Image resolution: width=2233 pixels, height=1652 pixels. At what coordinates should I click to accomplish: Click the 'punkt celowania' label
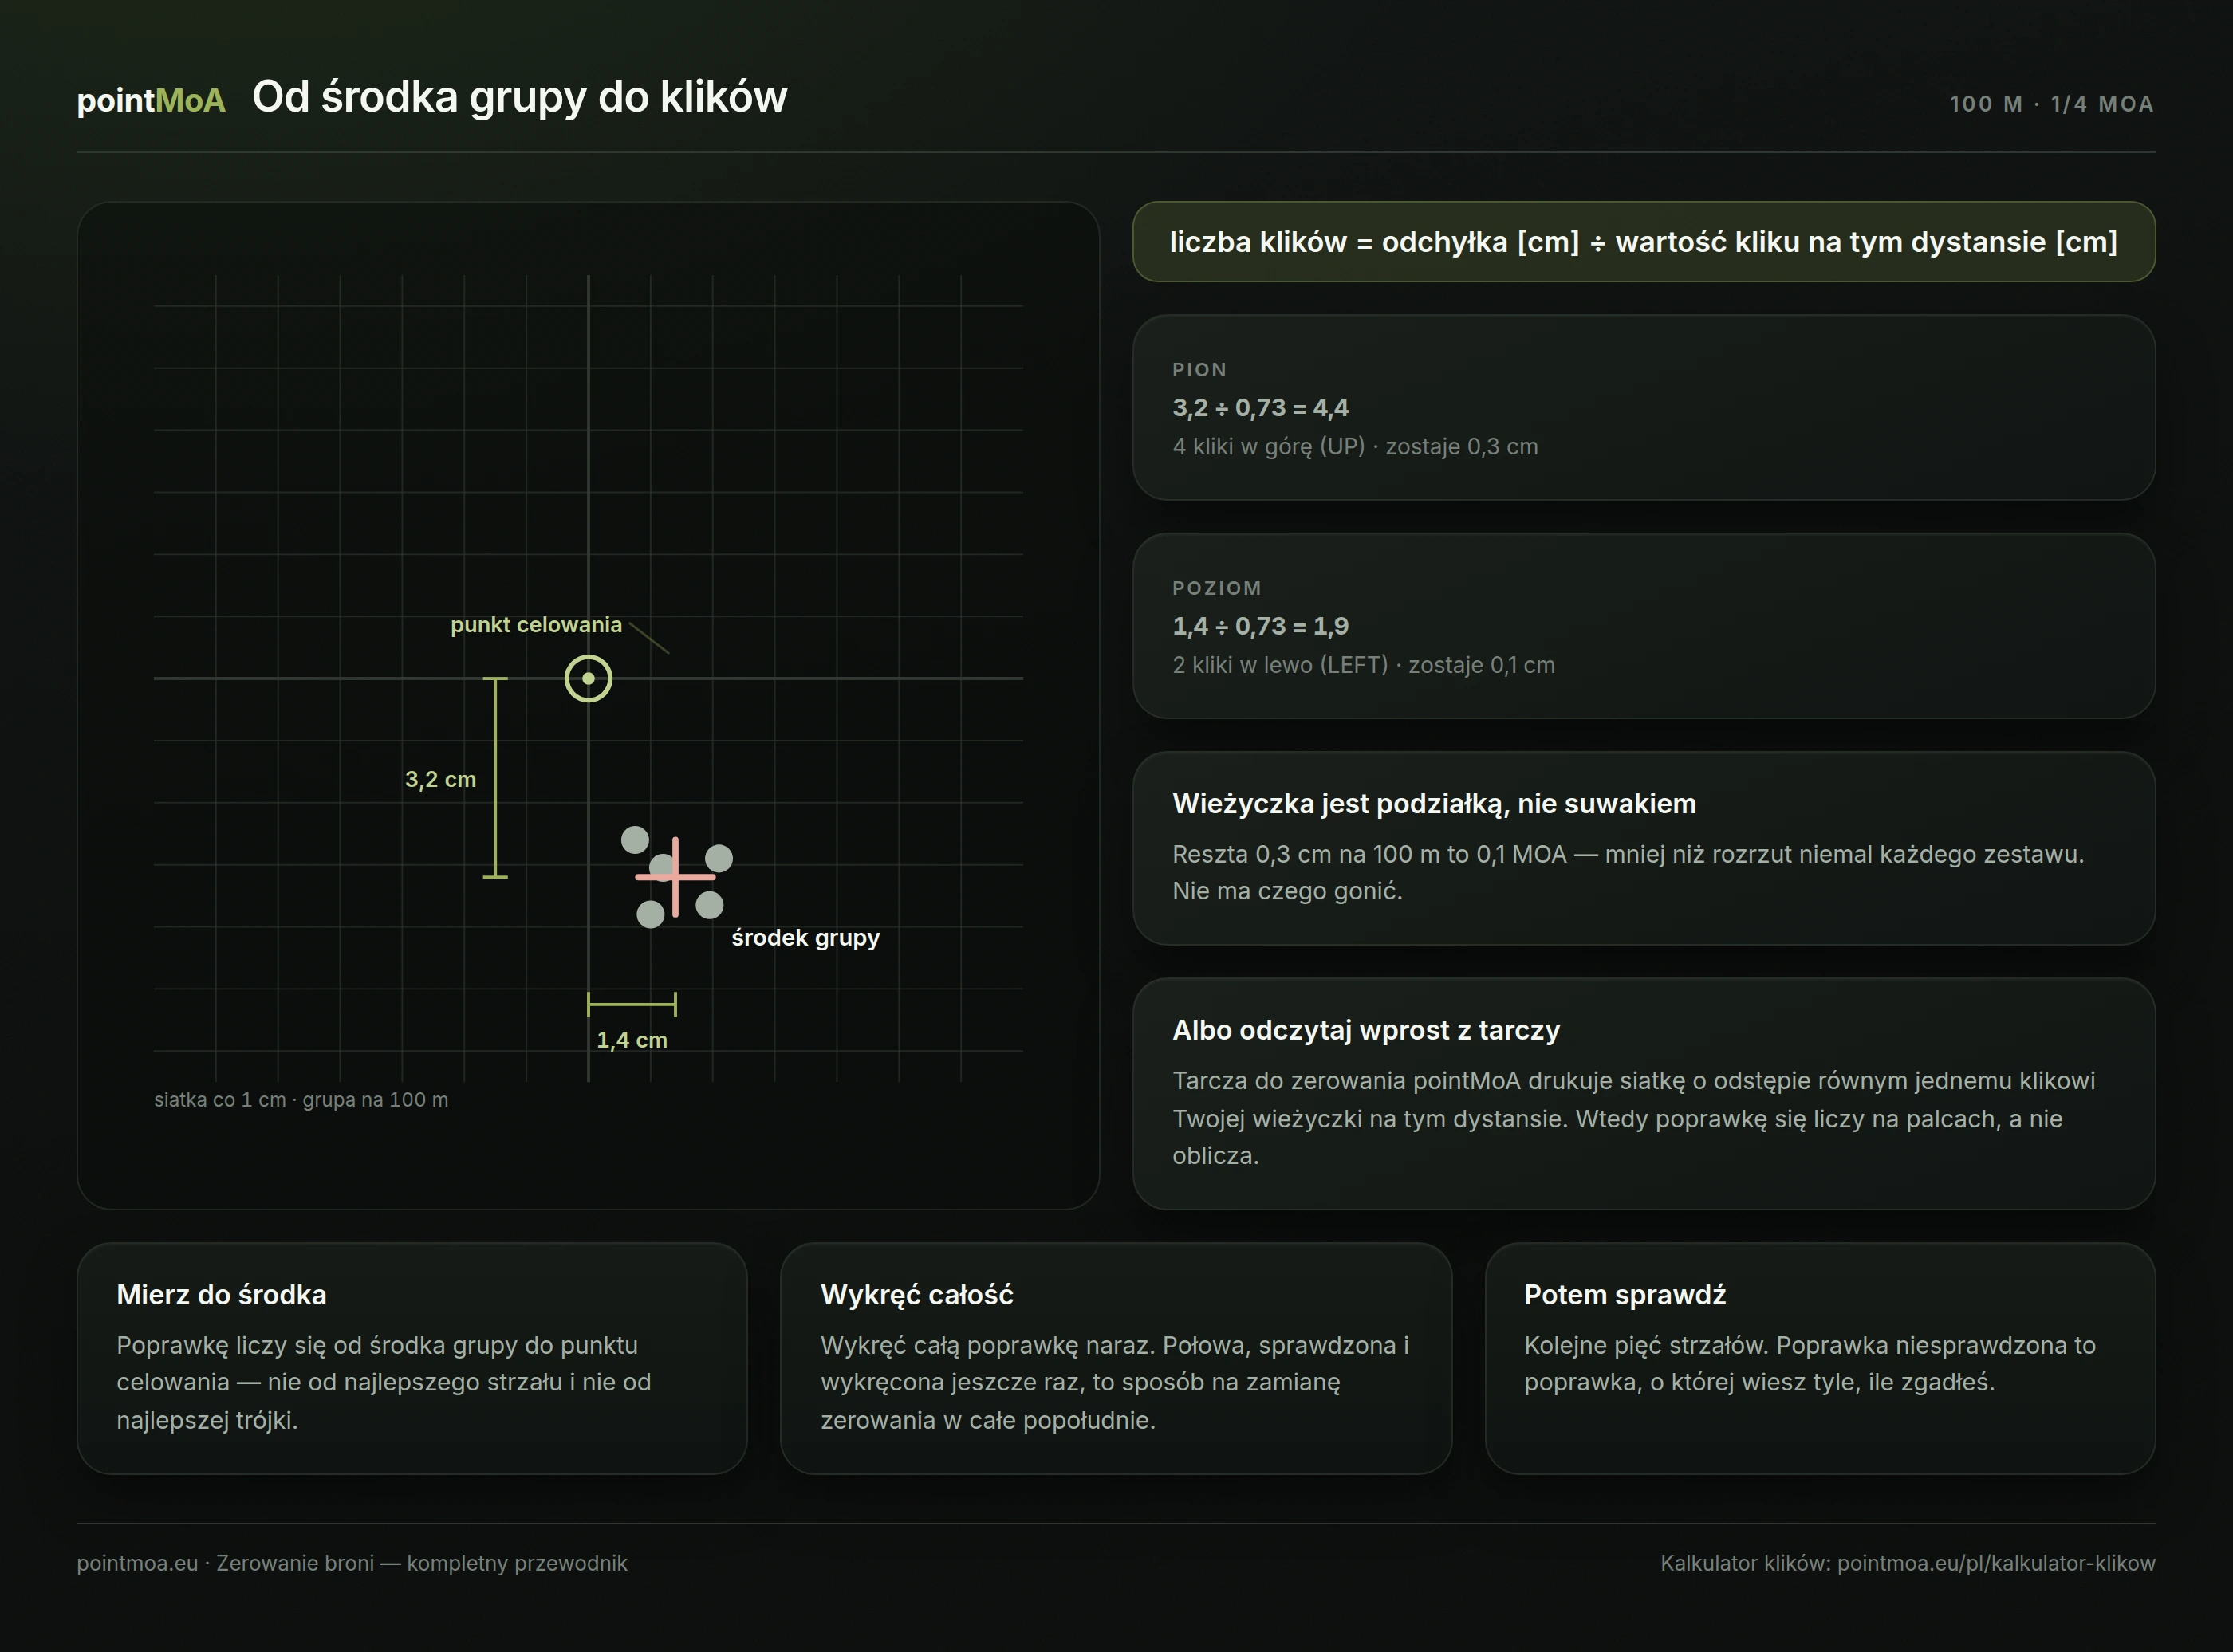pyautogui.click(x=536, y=625)
